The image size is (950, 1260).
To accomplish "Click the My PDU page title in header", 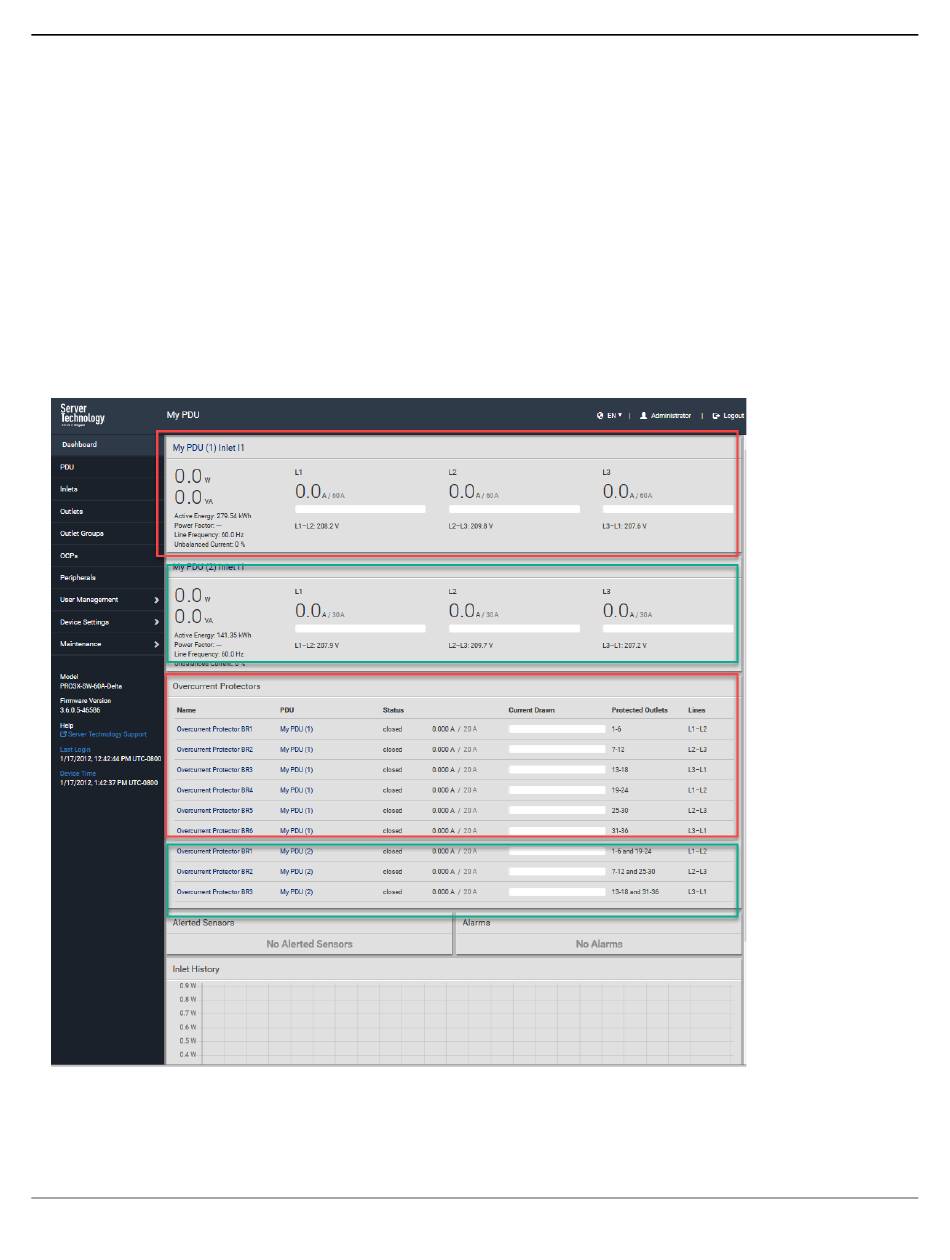I will (184, 415).
